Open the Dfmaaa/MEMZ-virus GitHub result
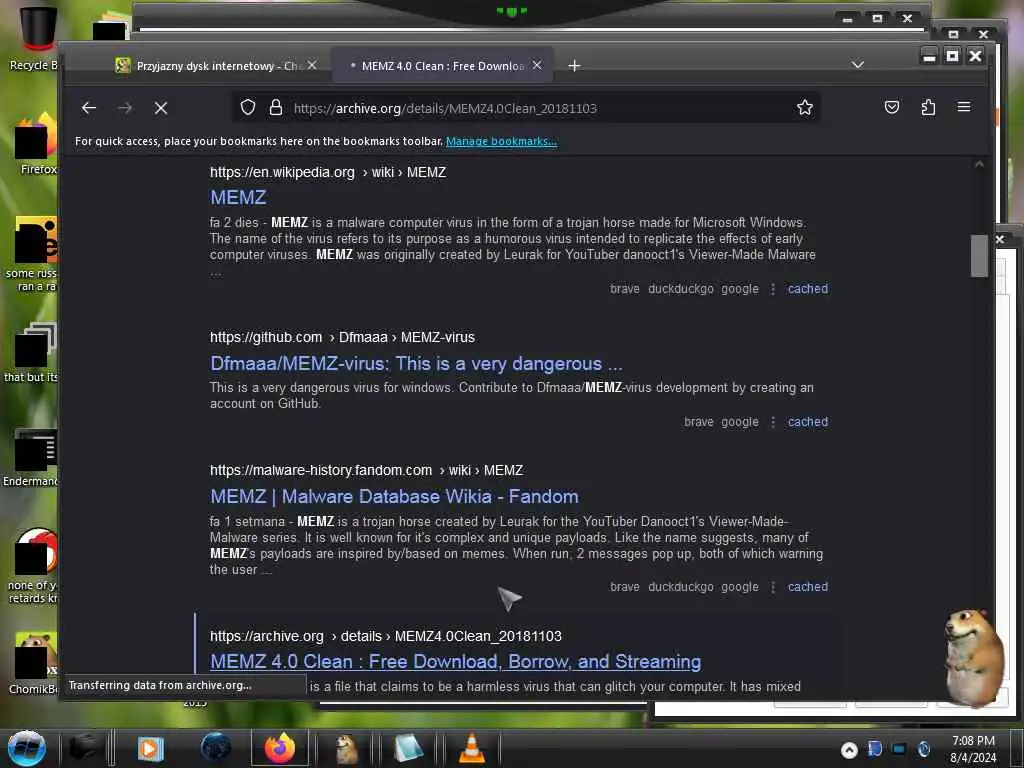Image resolution: width=1024 pixels, height=768 pixels. 416,363
